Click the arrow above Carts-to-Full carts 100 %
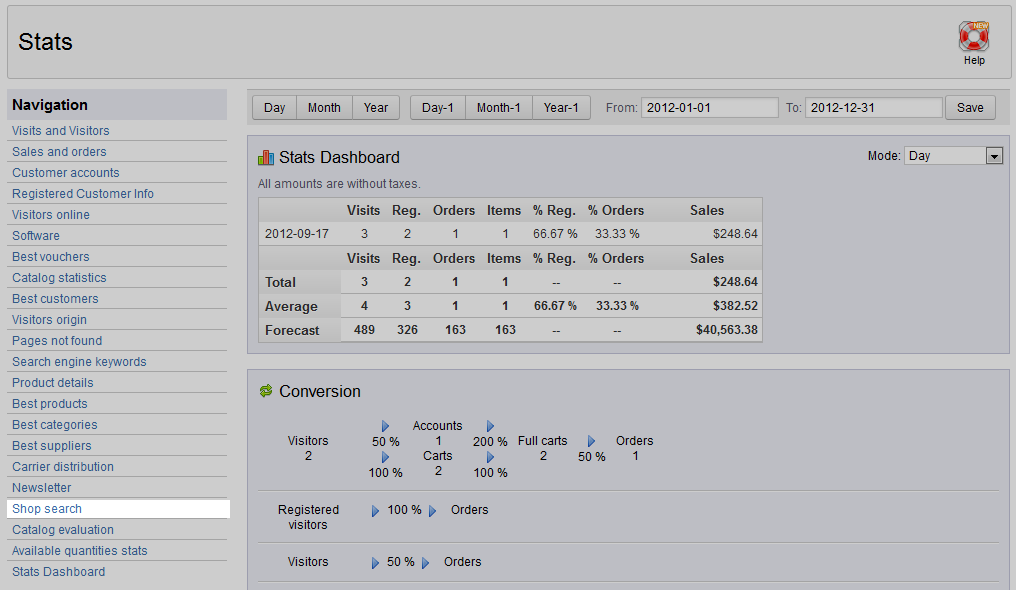1016x590 pixels. click(491, 457)
